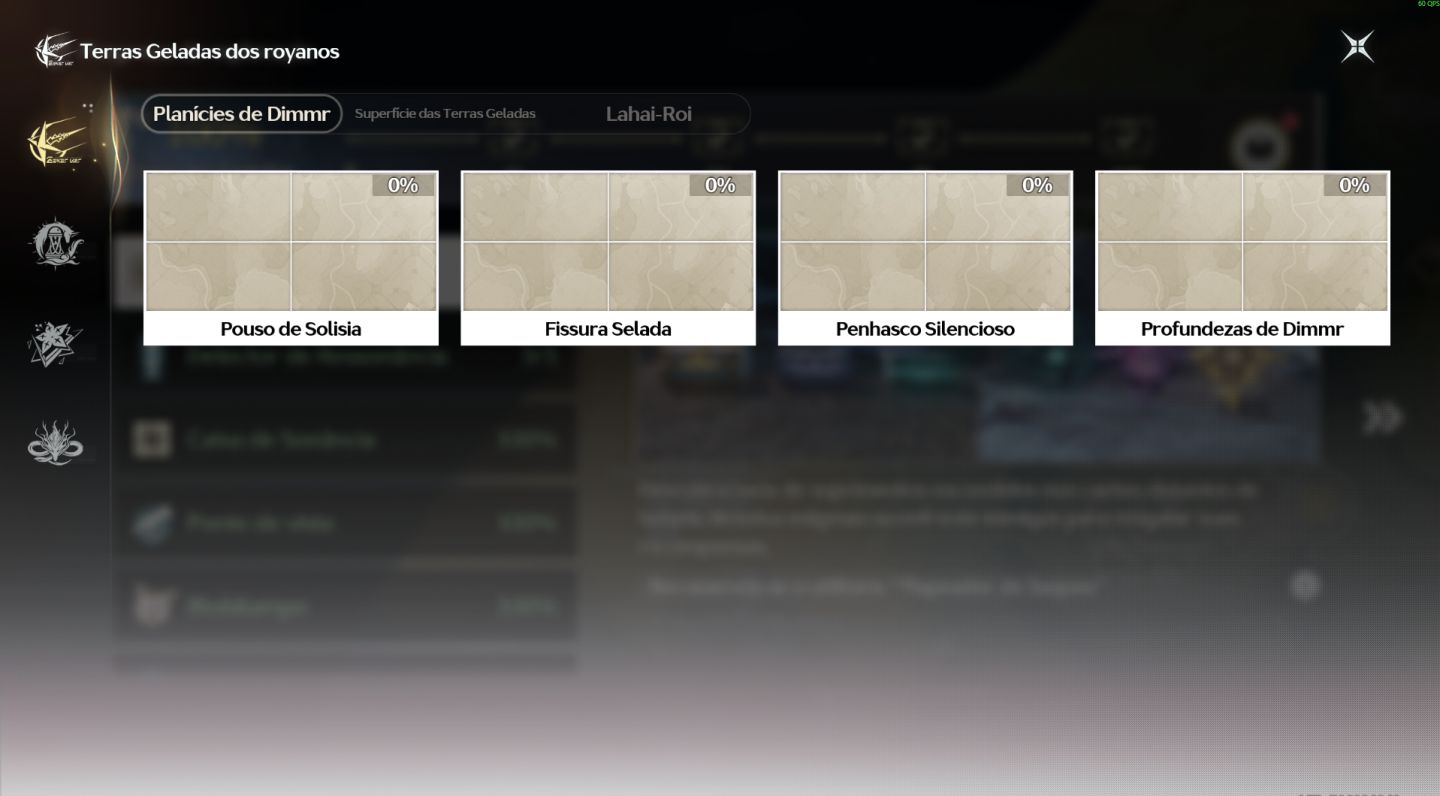This screenshot has width=1440, height=796.
Task: Click the 0% badge on Fissura Selada
Action: click(720, 185)
